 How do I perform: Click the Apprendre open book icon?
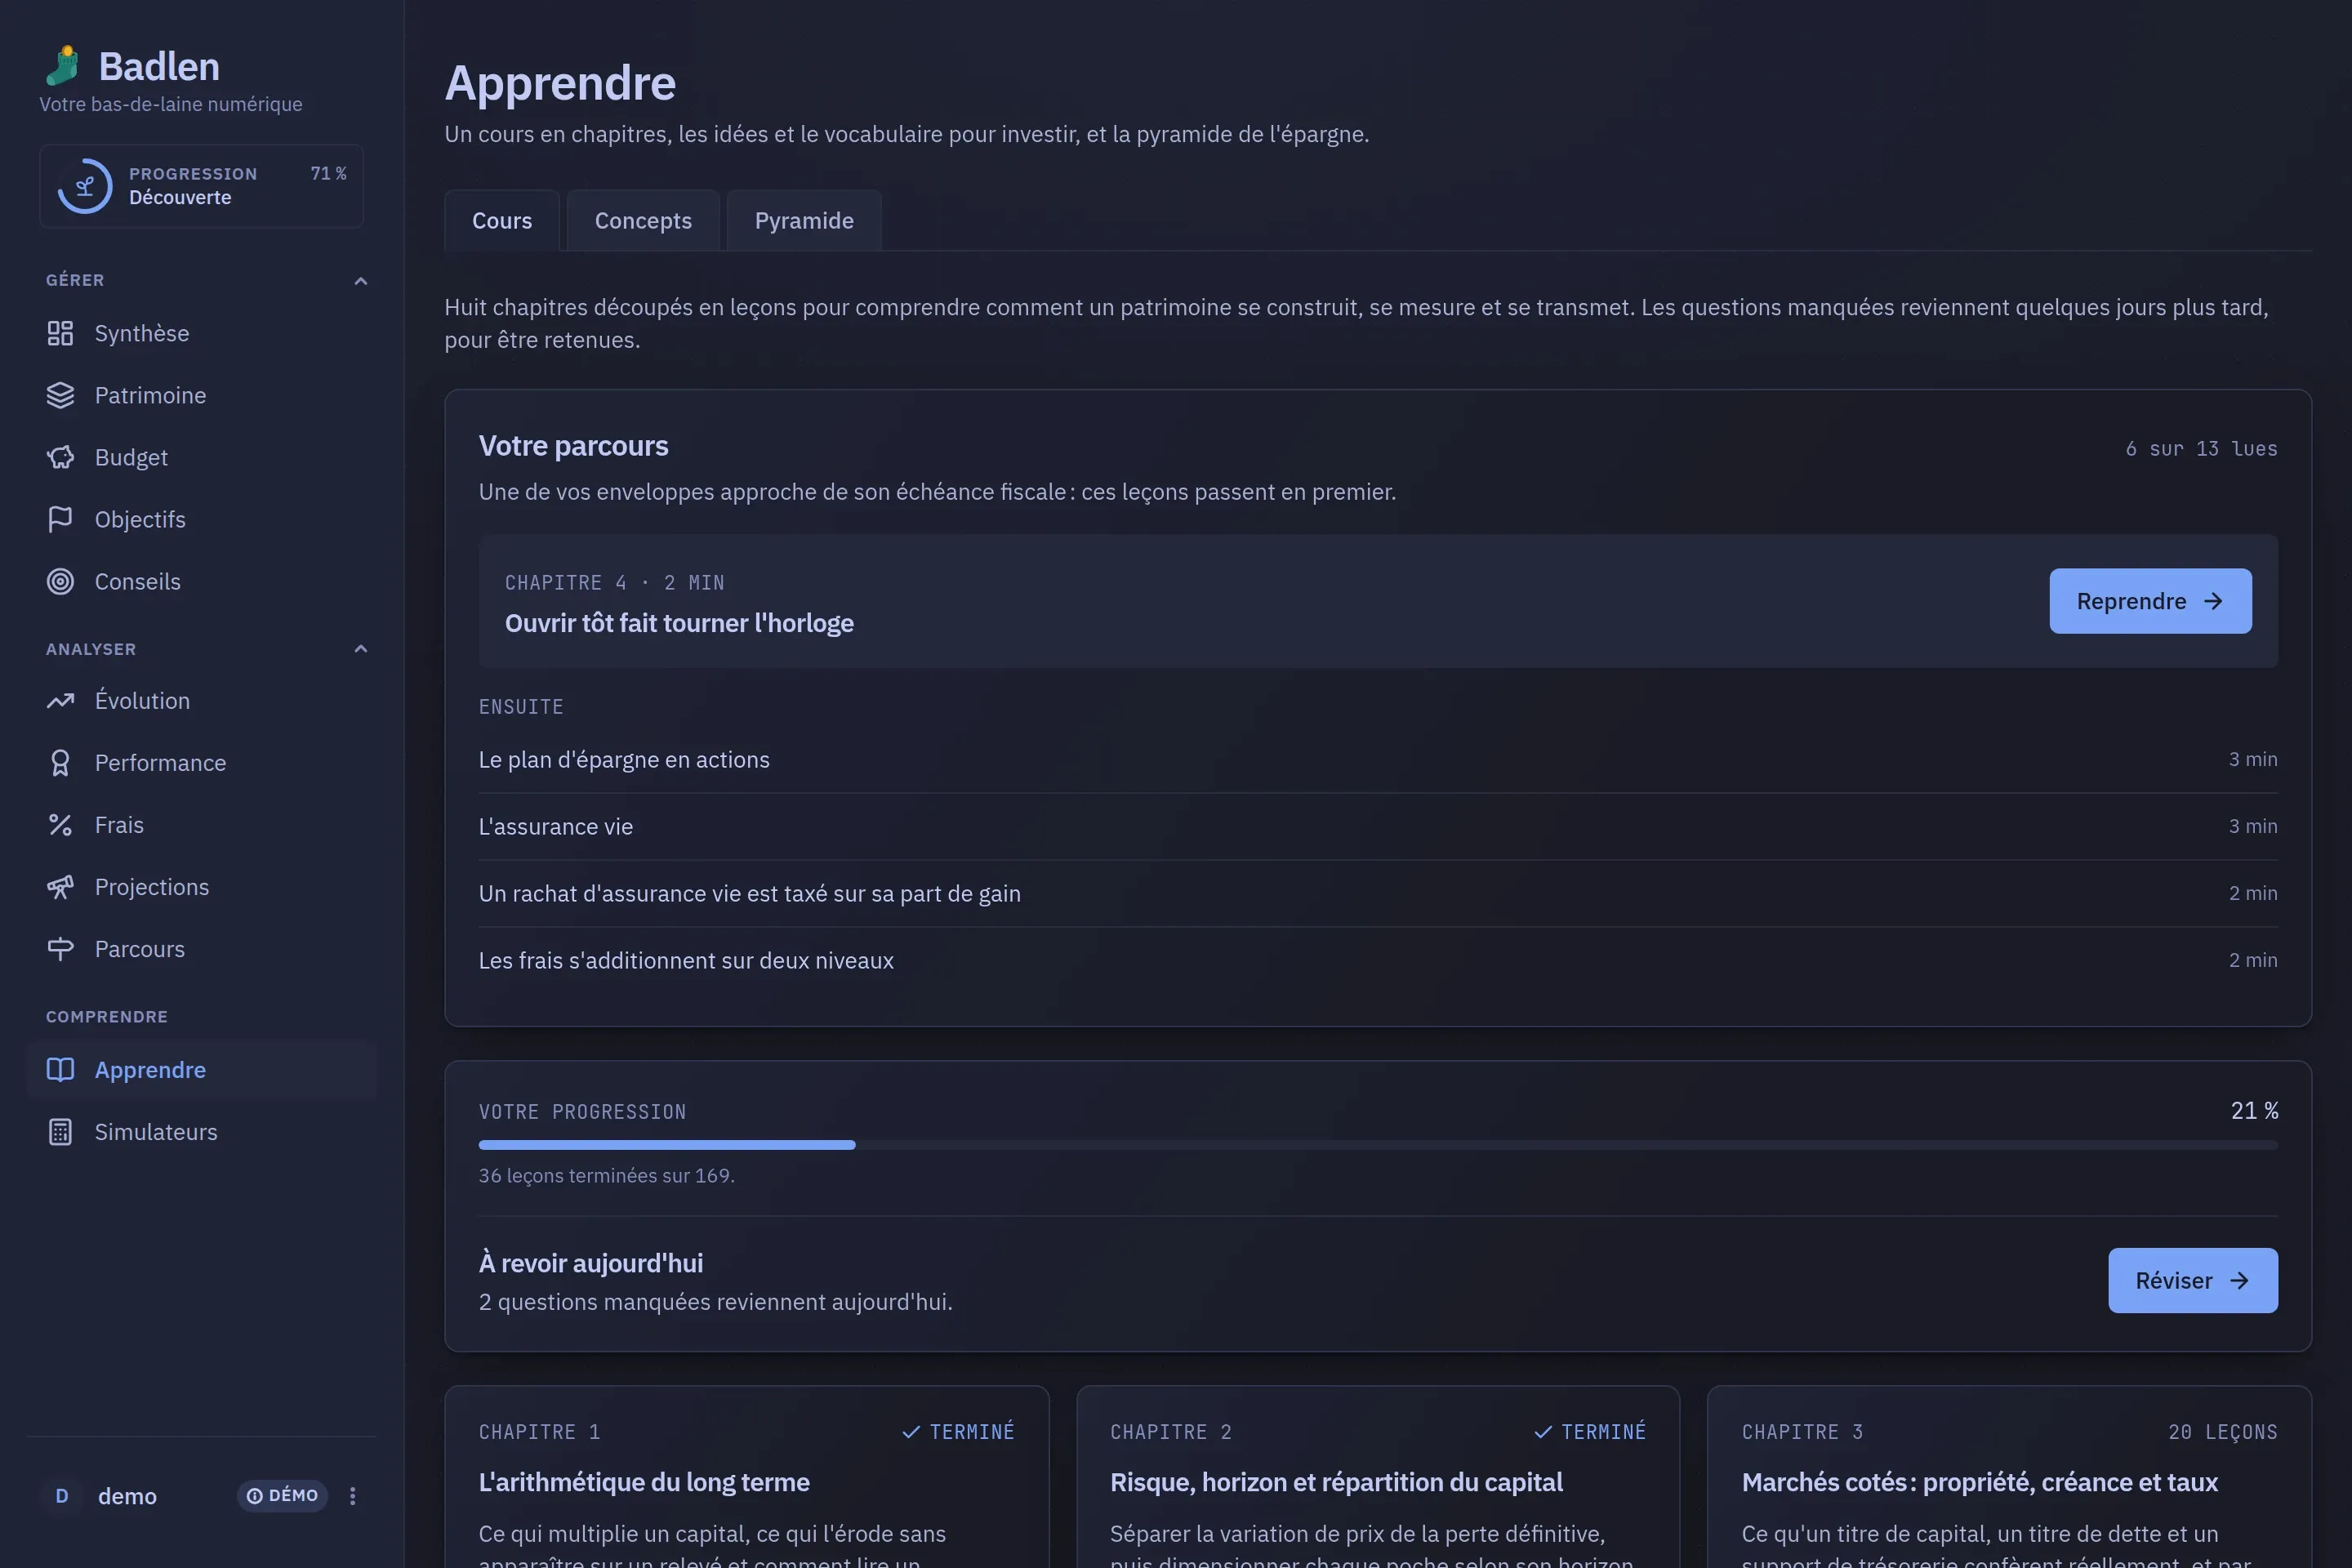[x=60, y=1070]
